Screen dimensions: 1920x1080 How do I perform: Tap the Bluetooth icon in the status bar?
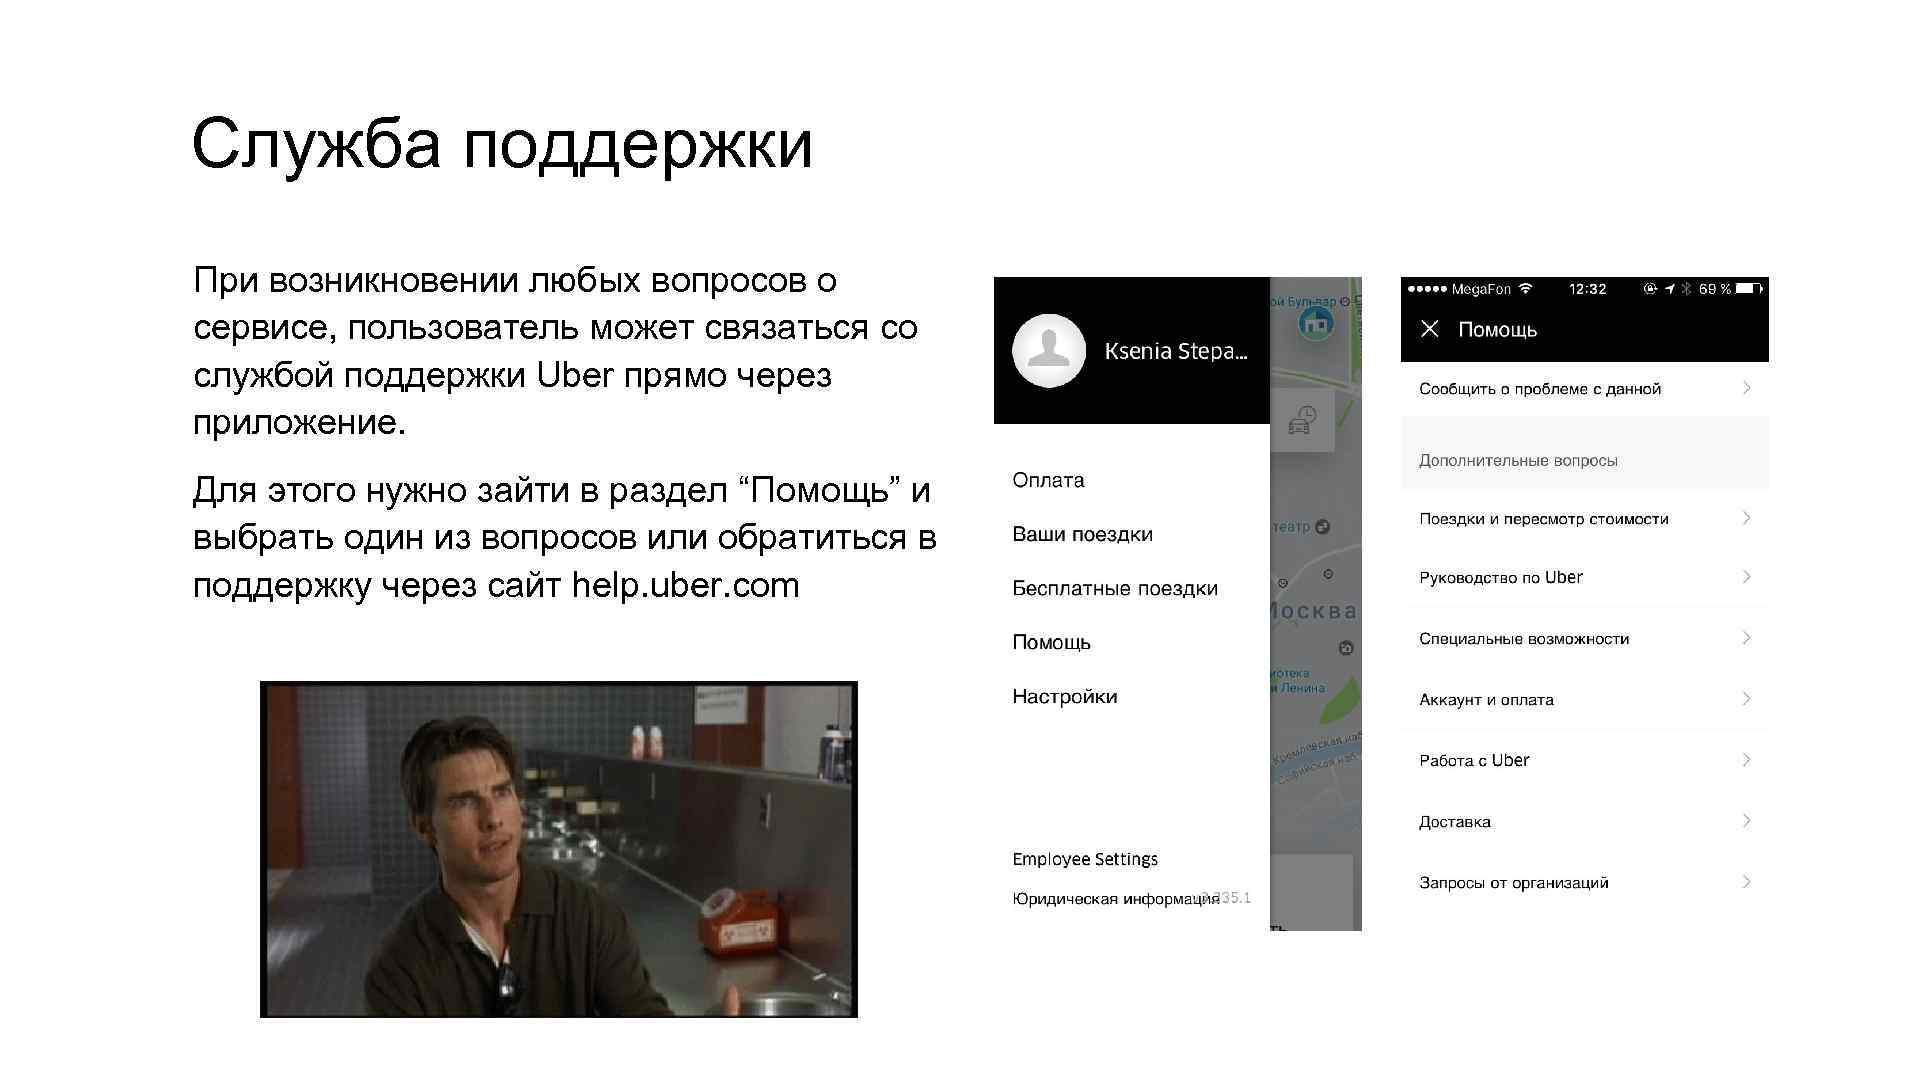point(1685,288)
